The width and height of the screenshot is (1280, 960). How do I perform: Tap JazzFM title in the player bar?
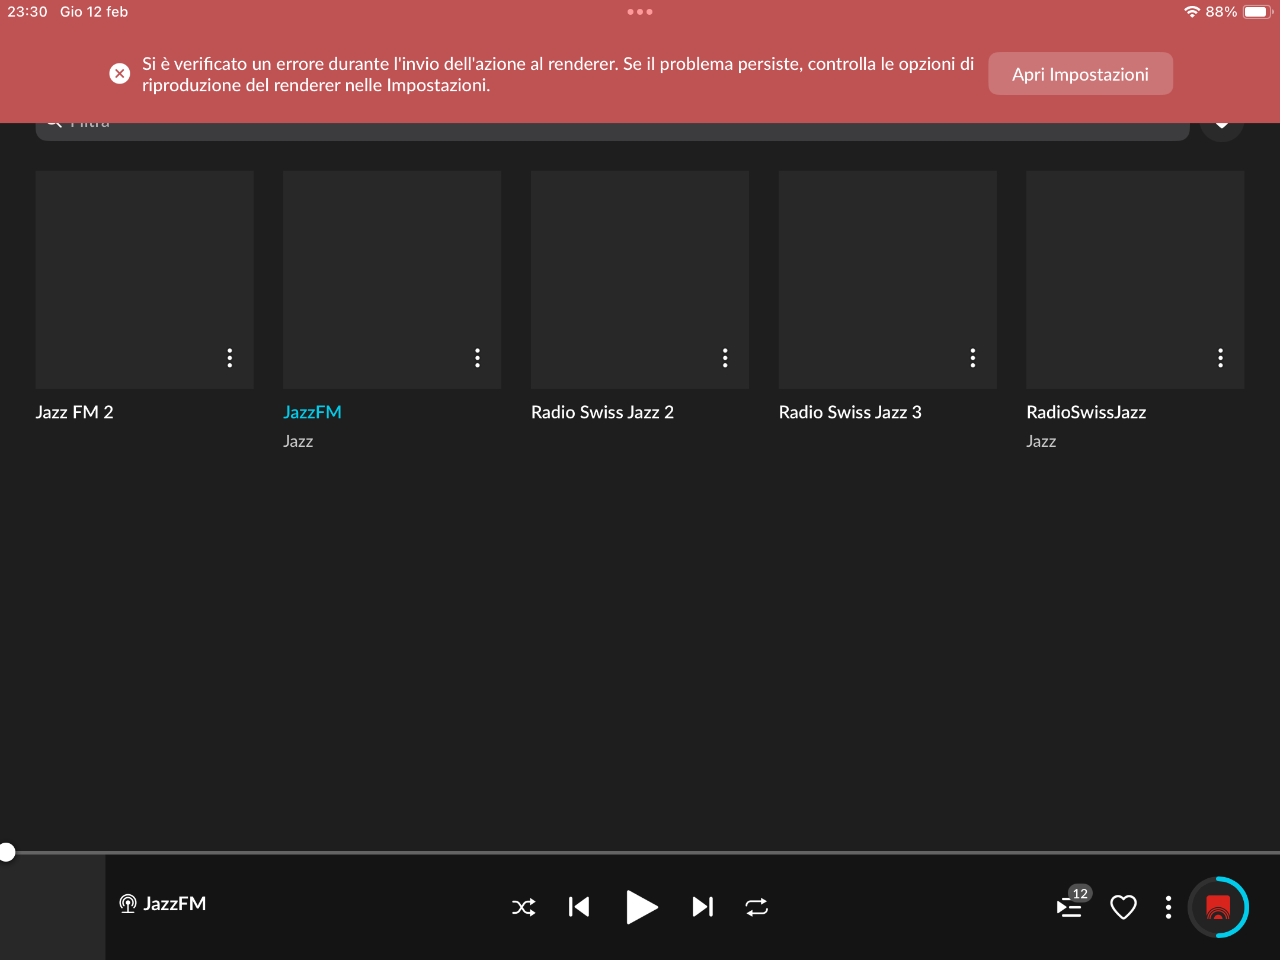(175, 904)
